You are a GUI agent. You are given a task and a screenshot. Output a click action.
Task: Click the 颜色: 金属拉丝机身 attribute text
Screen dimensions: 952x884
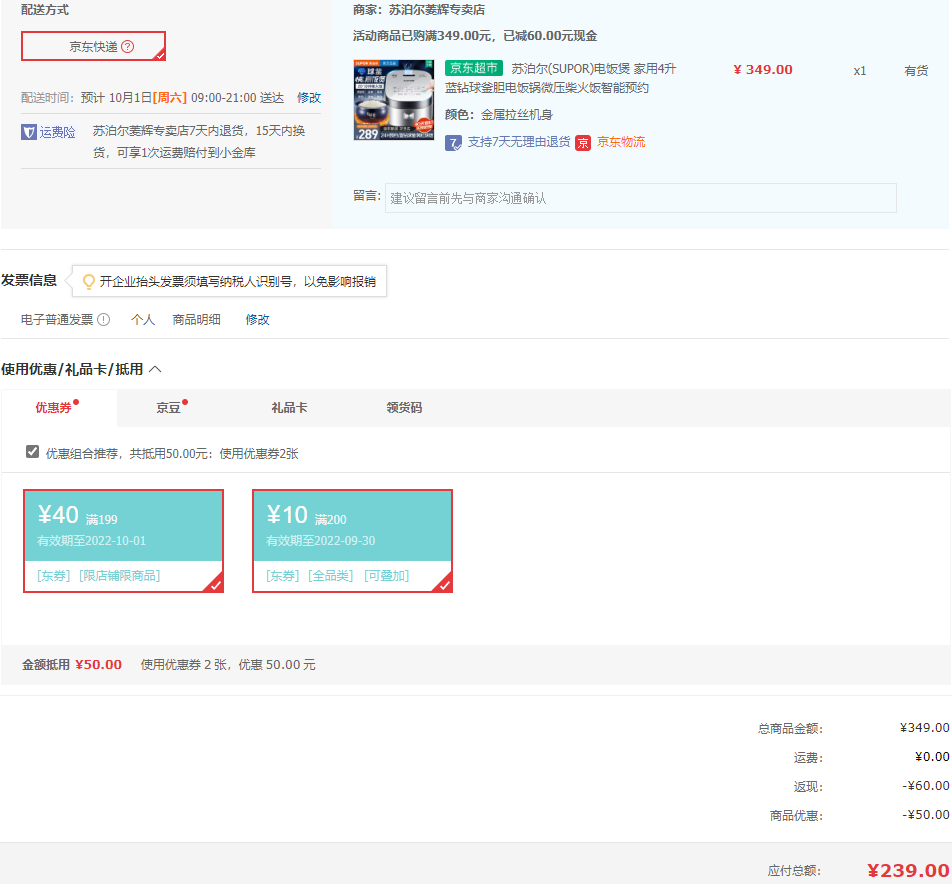point(498,115)
